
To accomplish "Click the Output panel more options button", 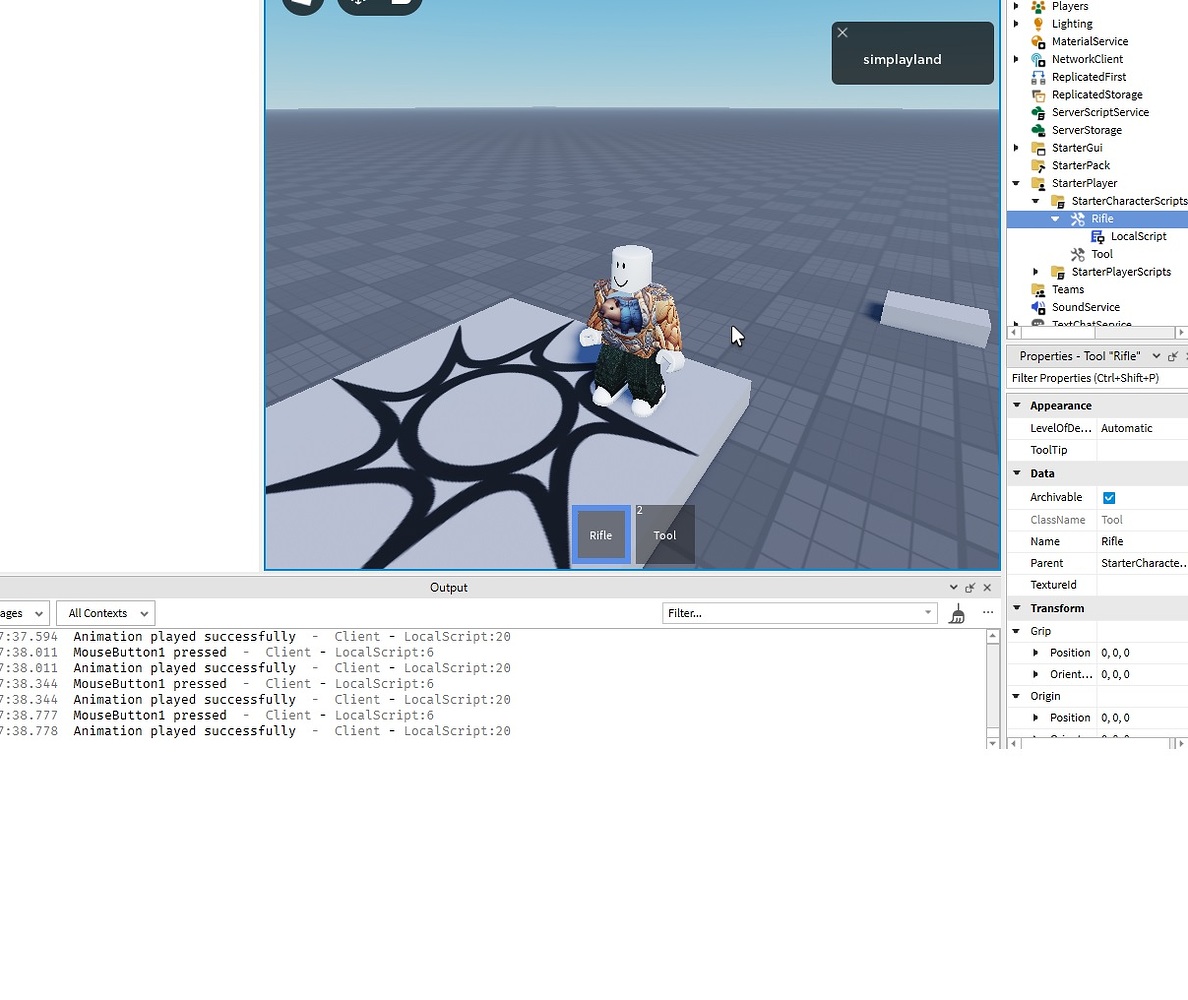I will coord(988,613).
